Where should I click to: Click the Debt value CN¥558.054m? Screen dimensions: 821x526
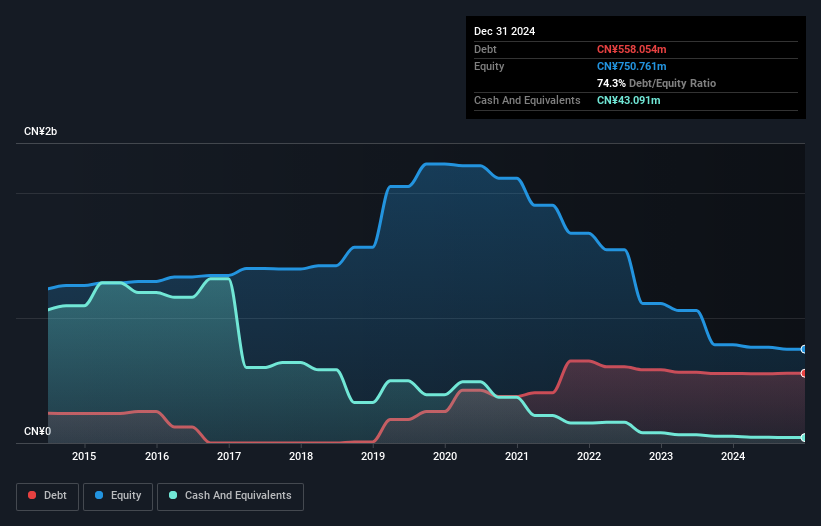(x=631, y=49)
